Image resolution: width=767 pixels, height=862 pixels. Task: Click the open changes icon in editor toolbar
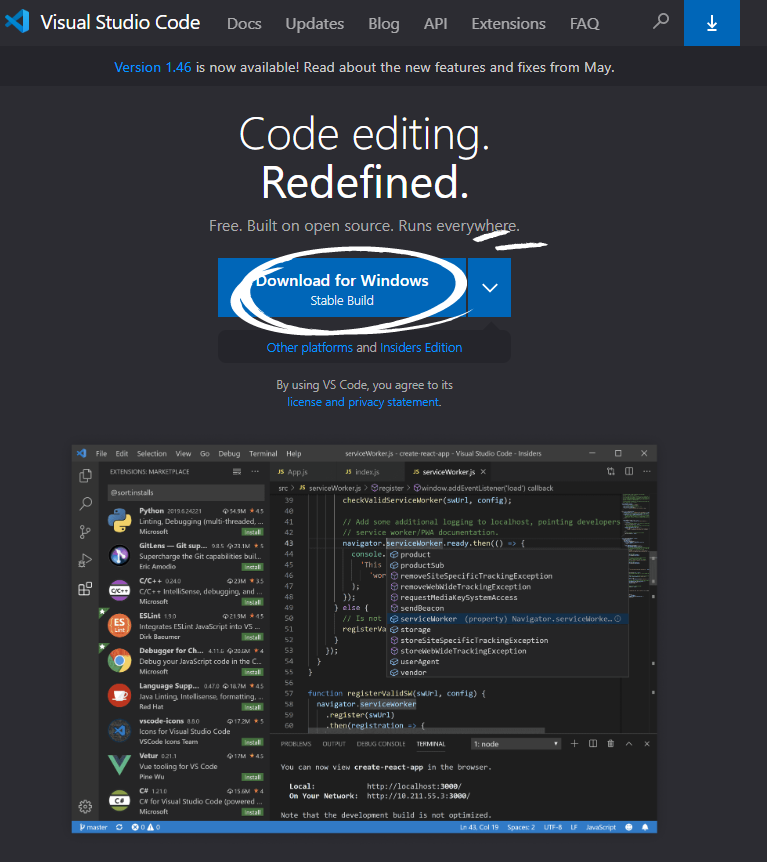click(x=611, y=471)
